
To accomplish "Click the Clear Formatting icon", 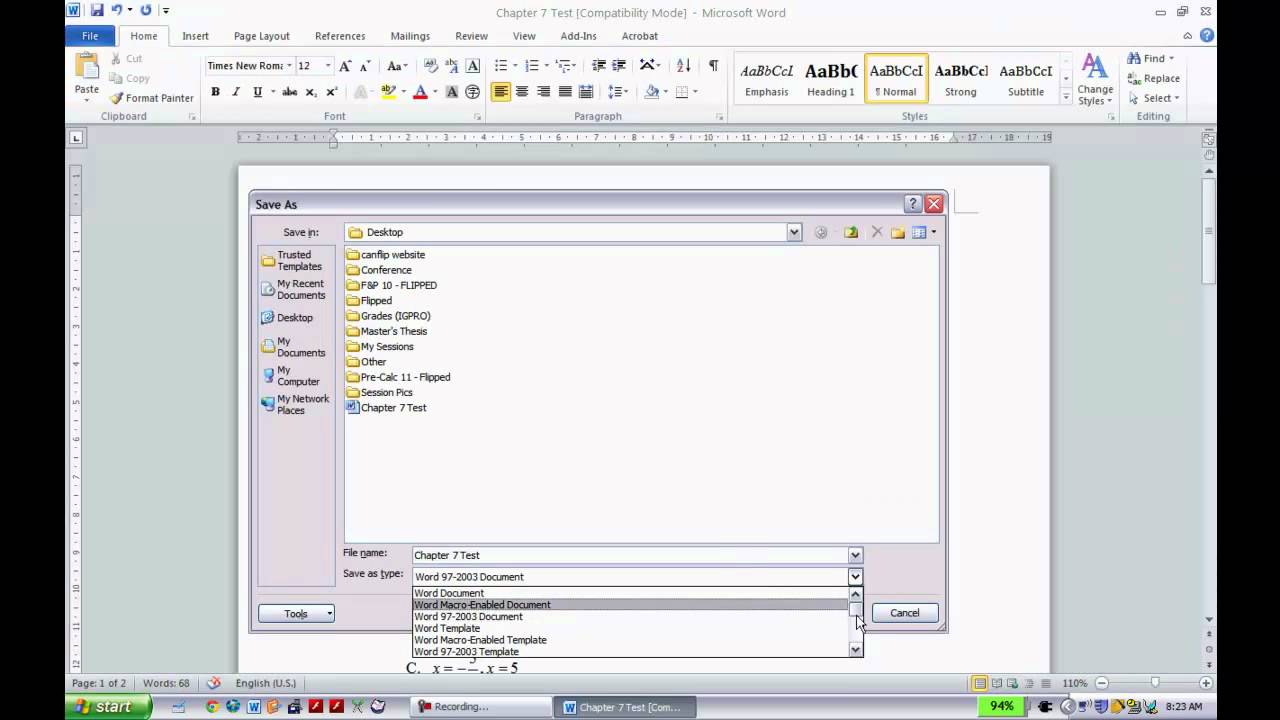I will (x=431, y=66).
